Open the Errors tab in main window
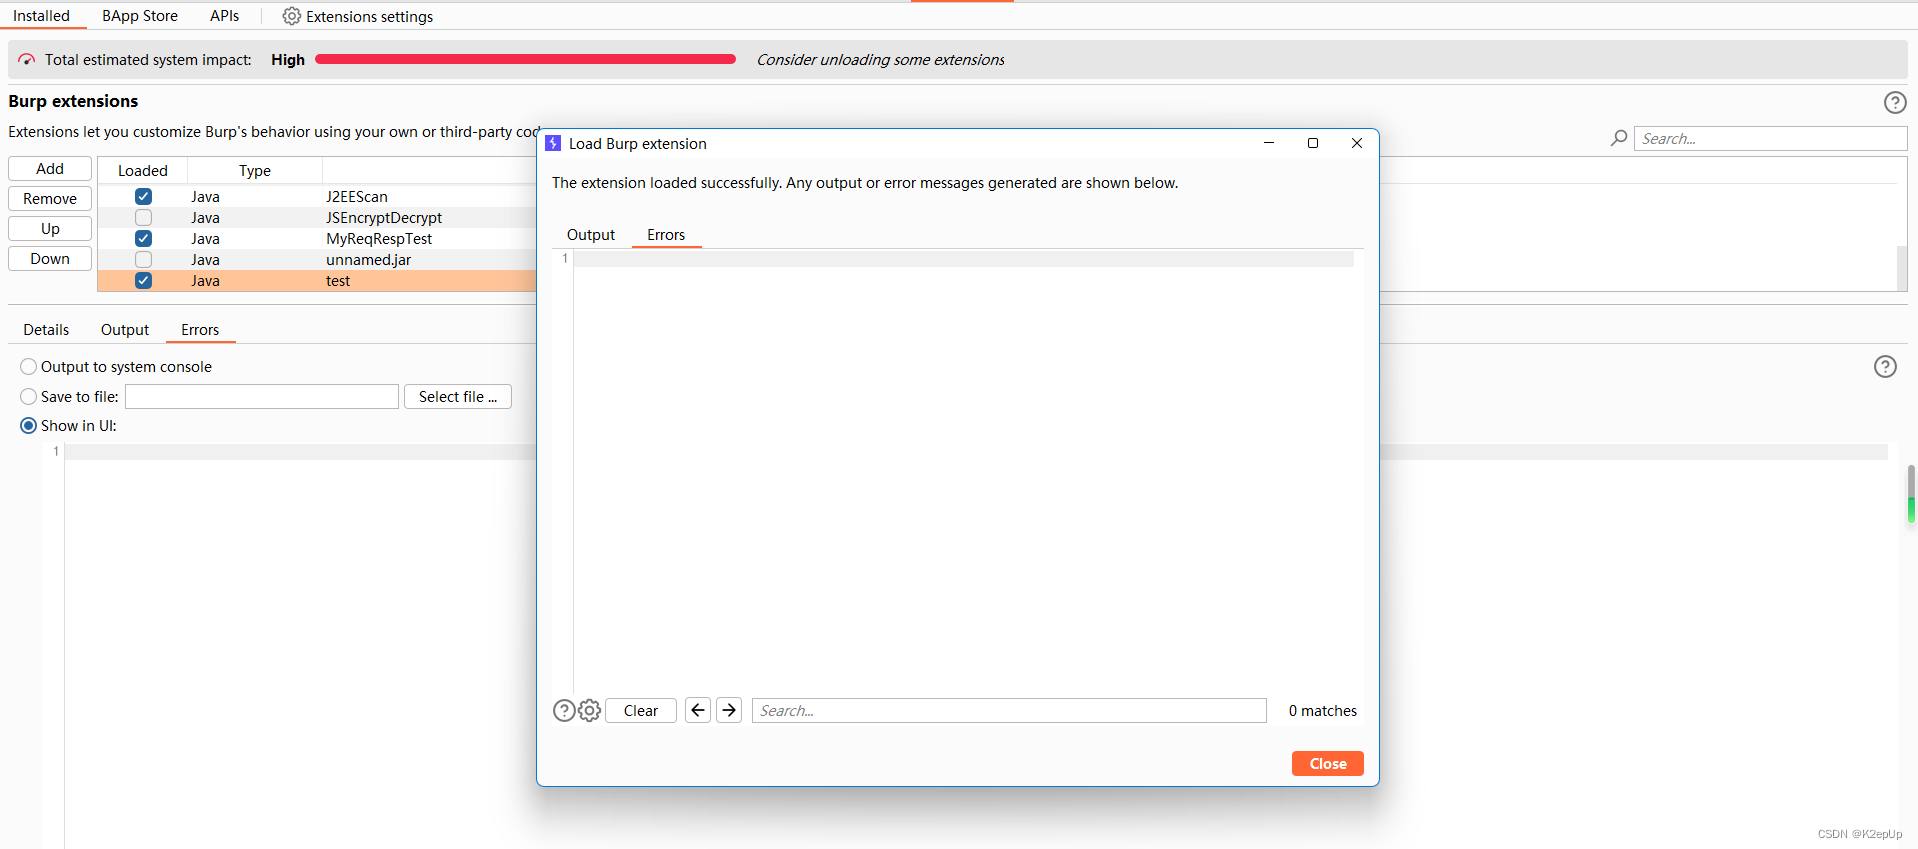 200,330
